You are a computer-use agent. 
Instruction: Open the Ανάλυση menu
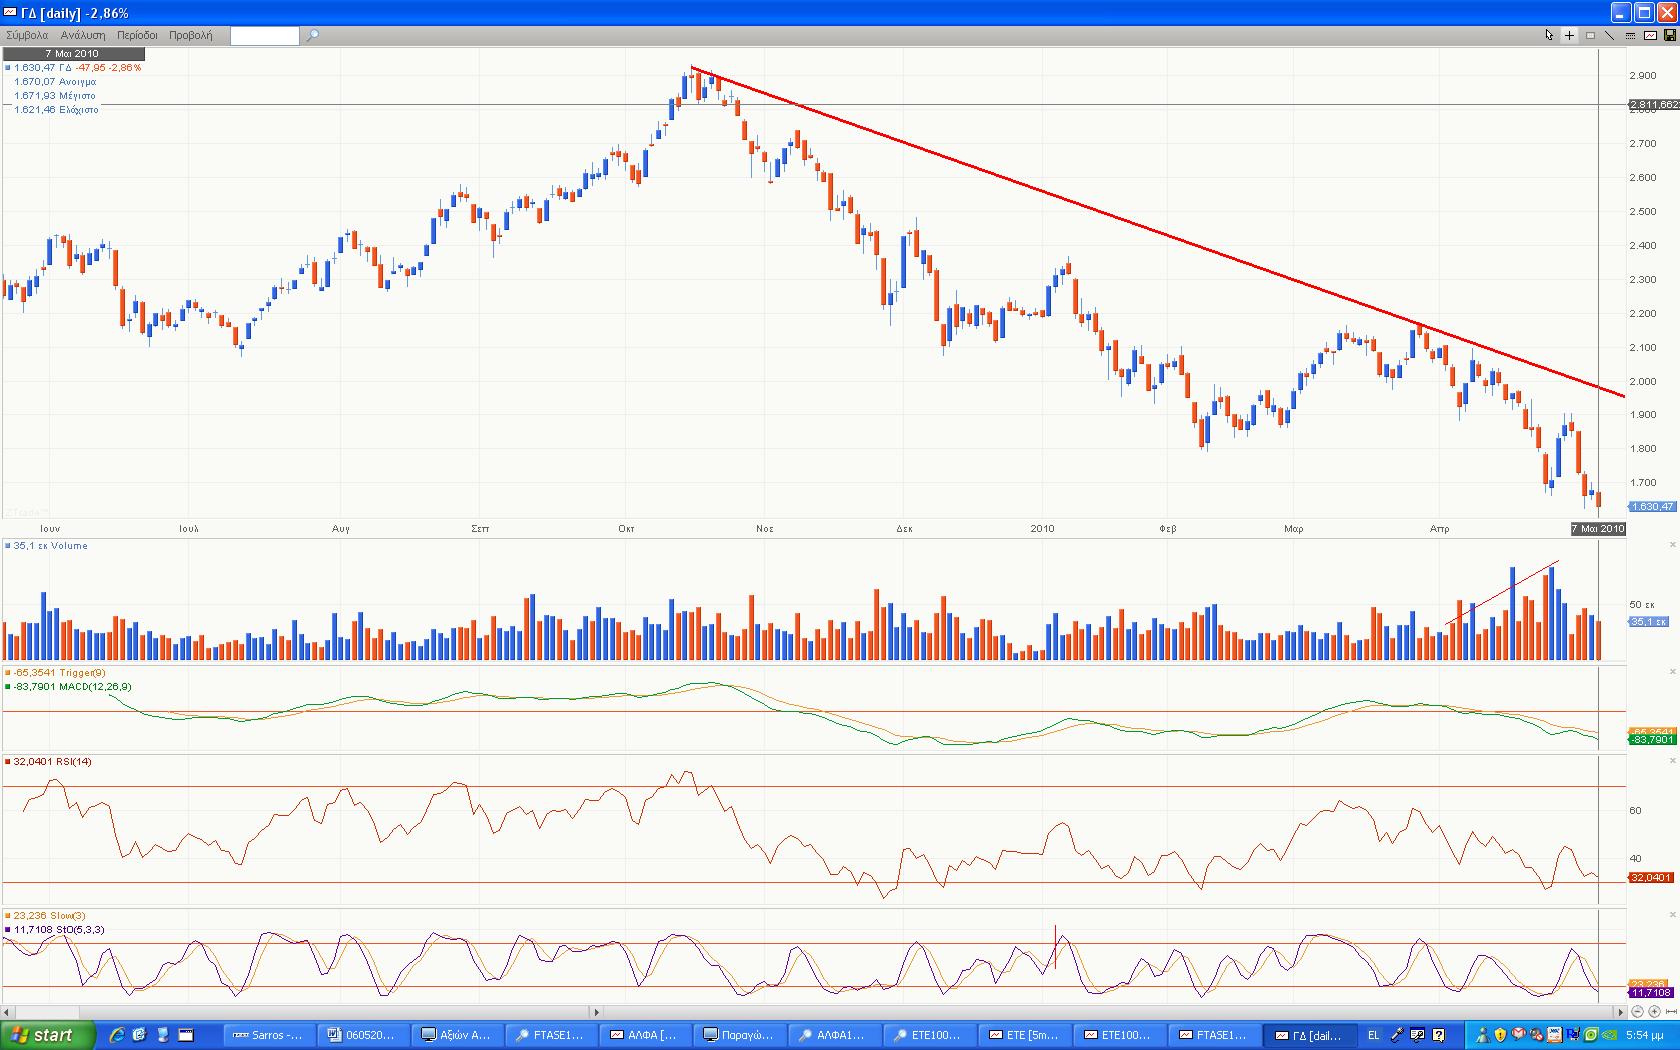click(x=83, y=35)
